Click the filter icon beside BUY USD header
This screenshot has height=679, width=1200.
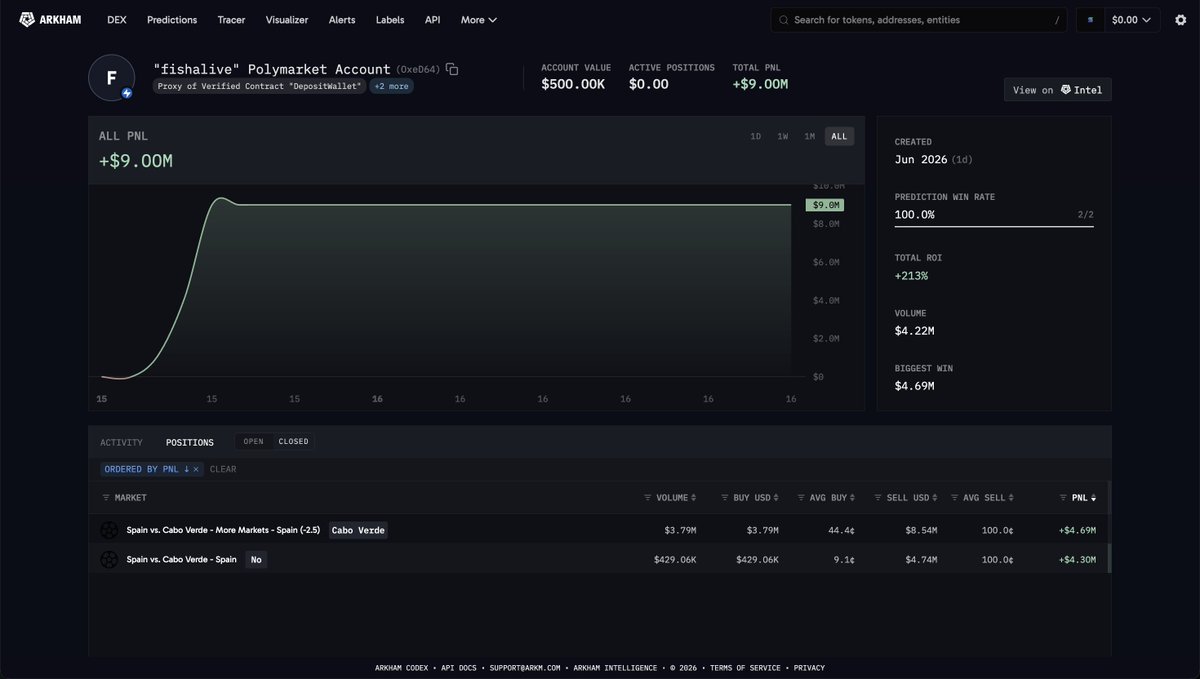coord(724,497)
